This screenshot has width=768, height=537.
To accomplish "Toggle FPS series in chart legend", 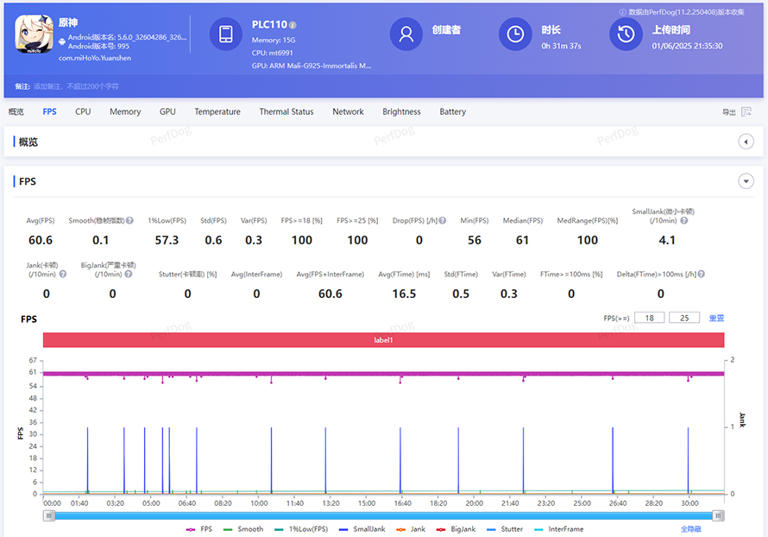I will click(x=199, y=529).
